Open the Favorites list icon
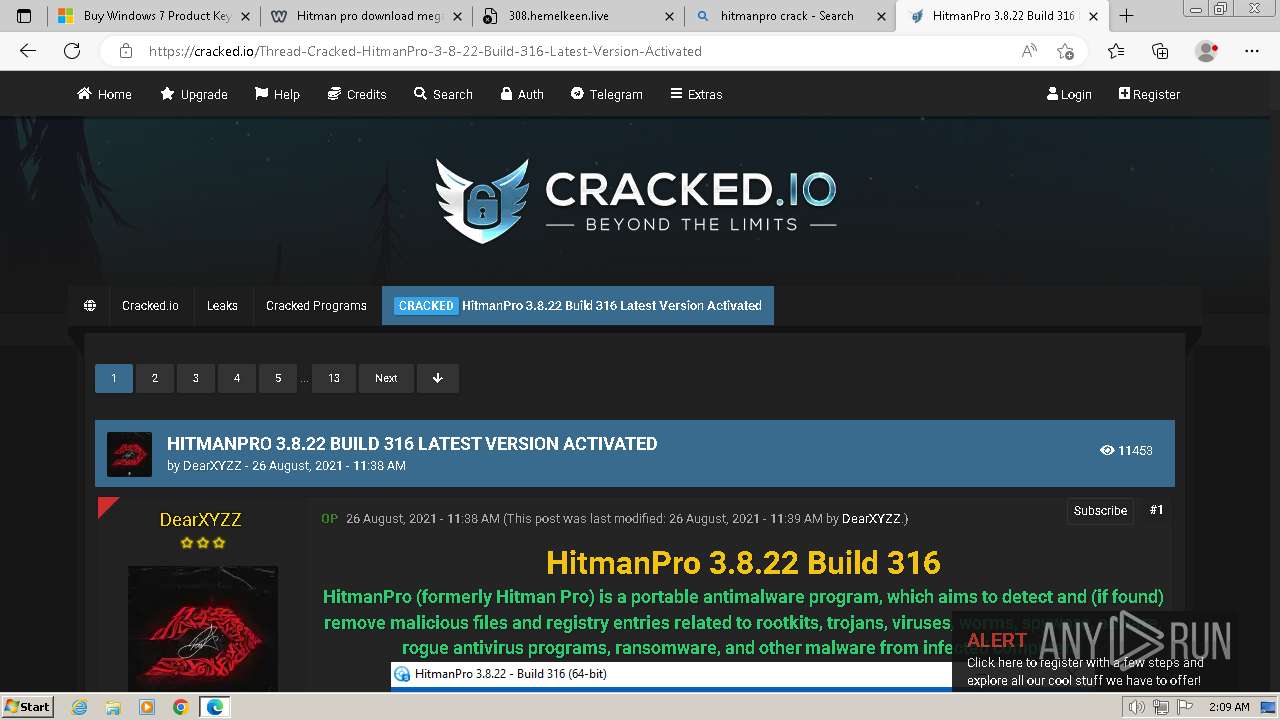Screen dimensions: 1280x720 [x=1116, y=51]
